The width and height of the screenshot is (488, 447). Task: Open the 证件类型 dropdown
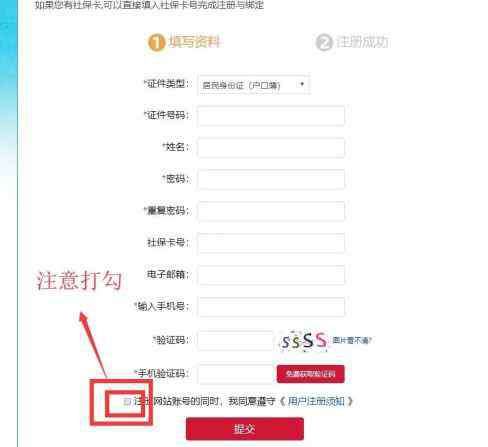tap(254, 85)
